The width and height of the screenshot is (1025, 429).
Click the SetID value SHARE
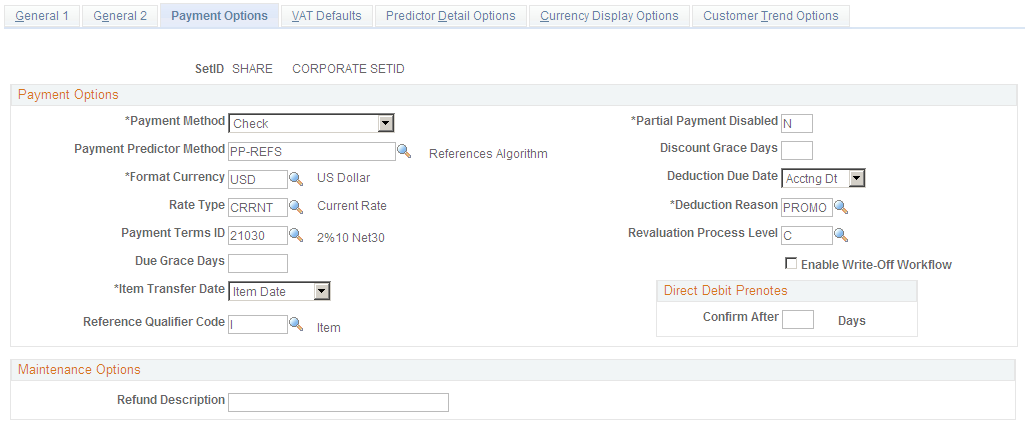pyautogui.click(x=252, y=69)
